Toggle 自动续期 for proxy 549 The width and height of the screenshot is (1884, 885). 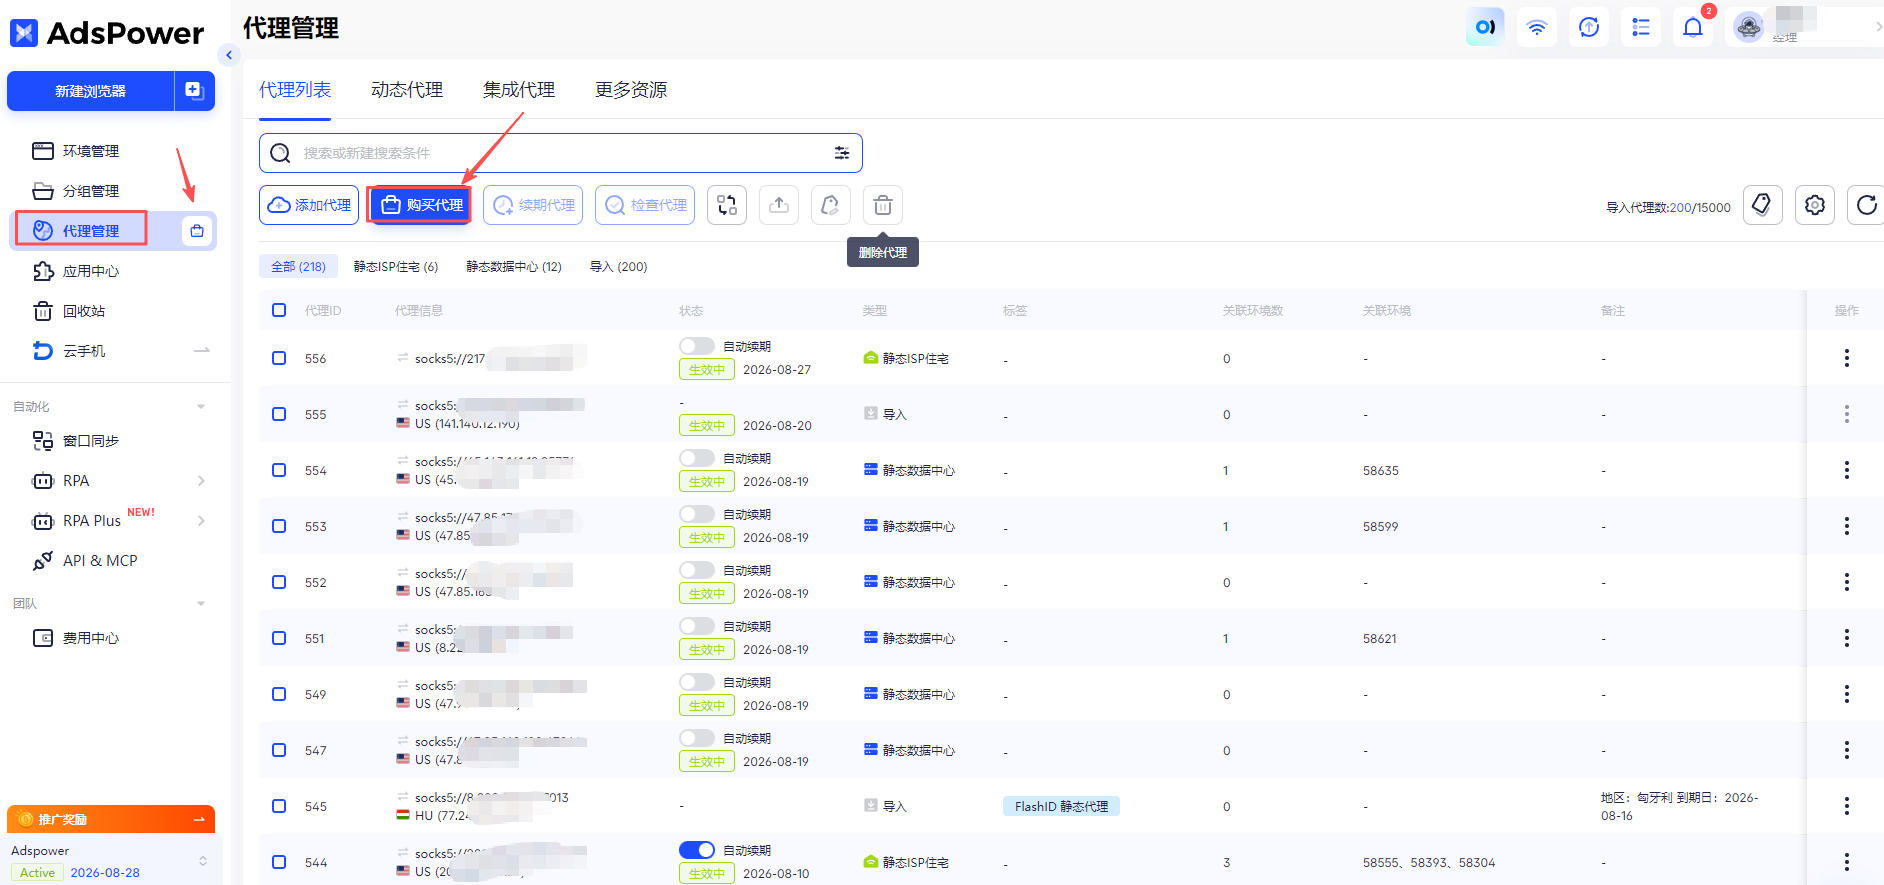click(x=697, y=682)
